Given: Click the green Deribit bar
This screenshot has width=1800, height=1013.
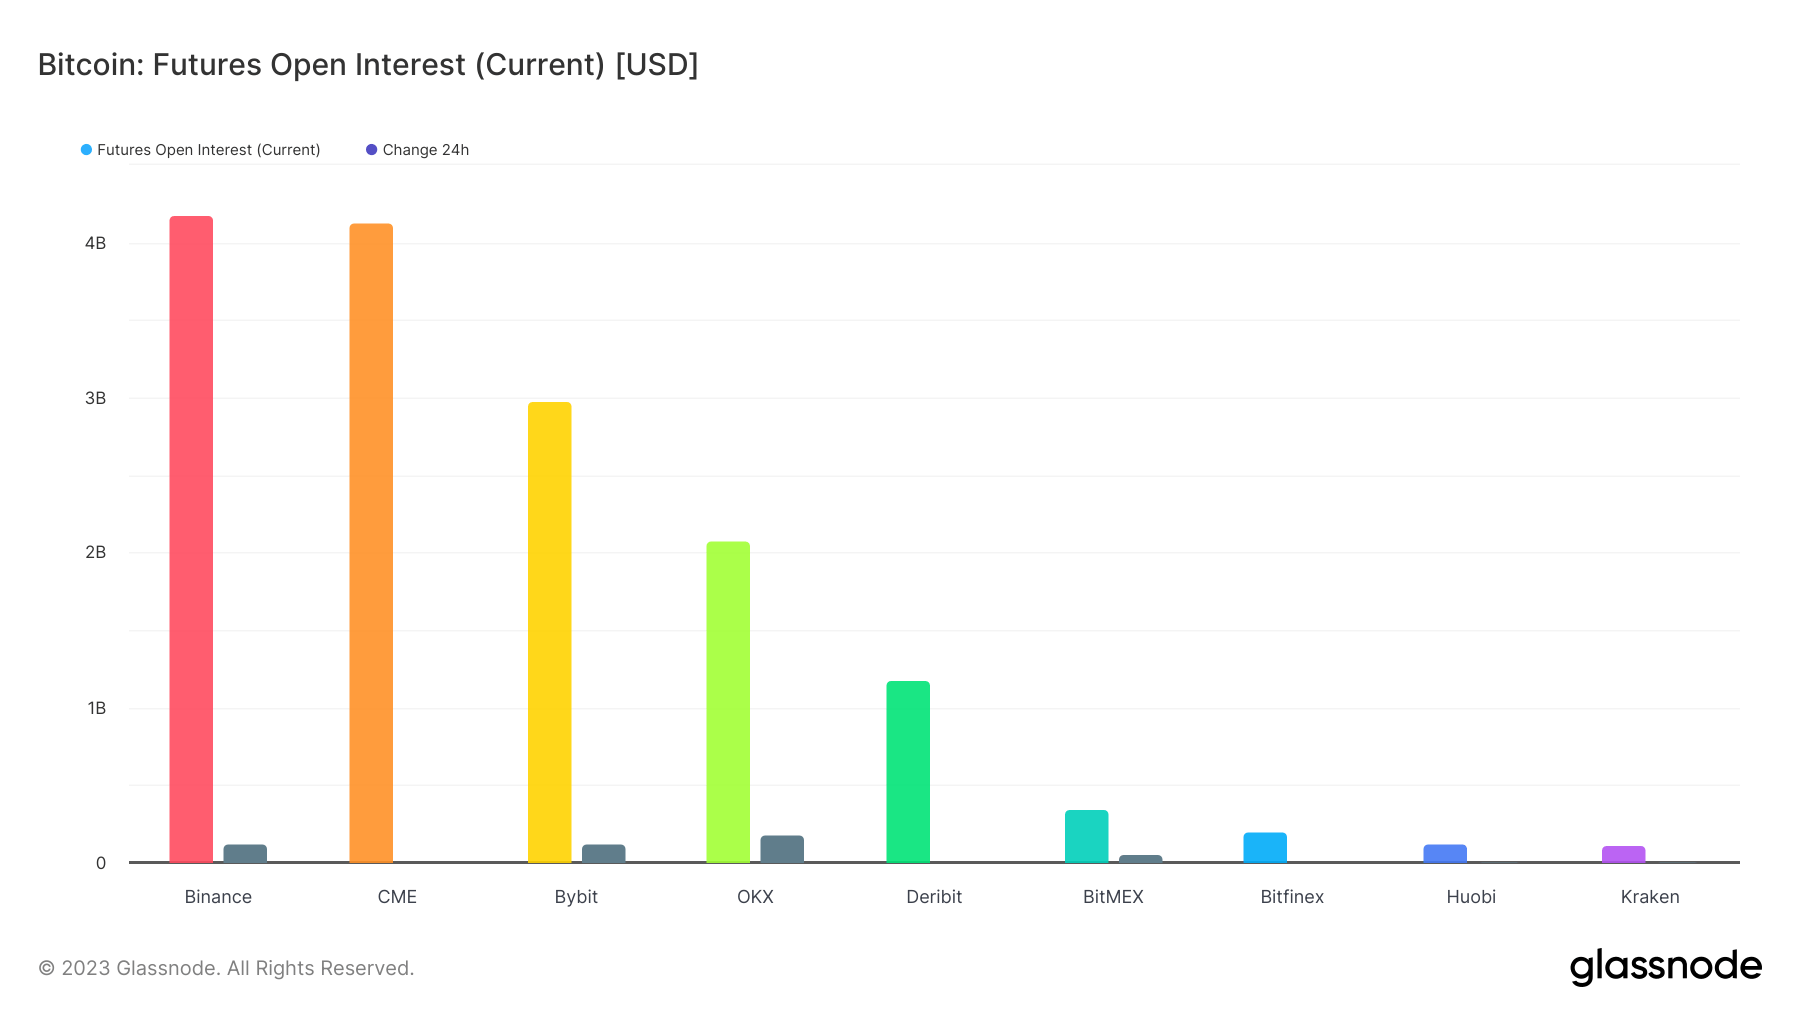Looking at the screenshot, I should (908, 772).
